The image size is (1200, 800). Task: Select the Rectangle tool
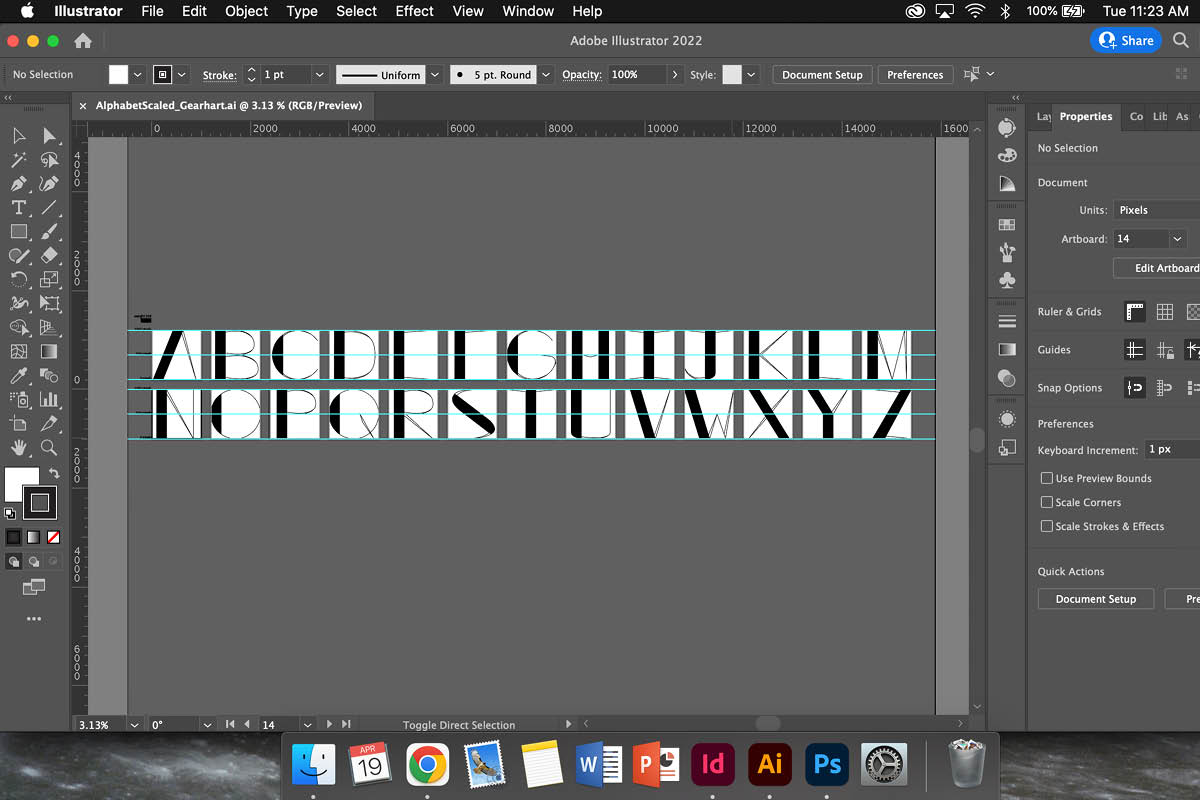[18, 232]
